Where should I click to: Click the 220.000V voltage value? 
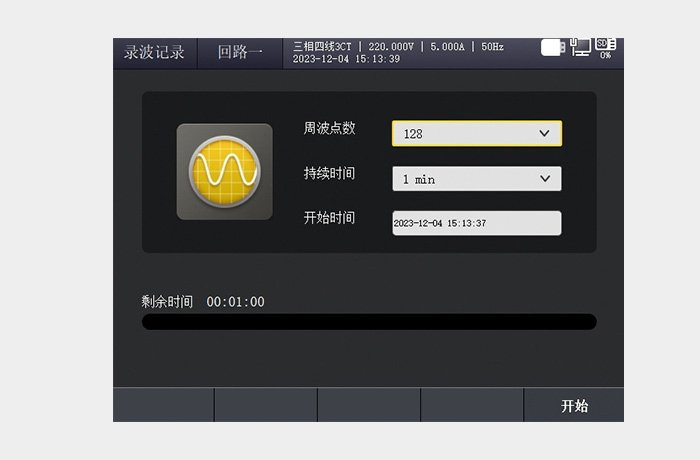[391, 46]
